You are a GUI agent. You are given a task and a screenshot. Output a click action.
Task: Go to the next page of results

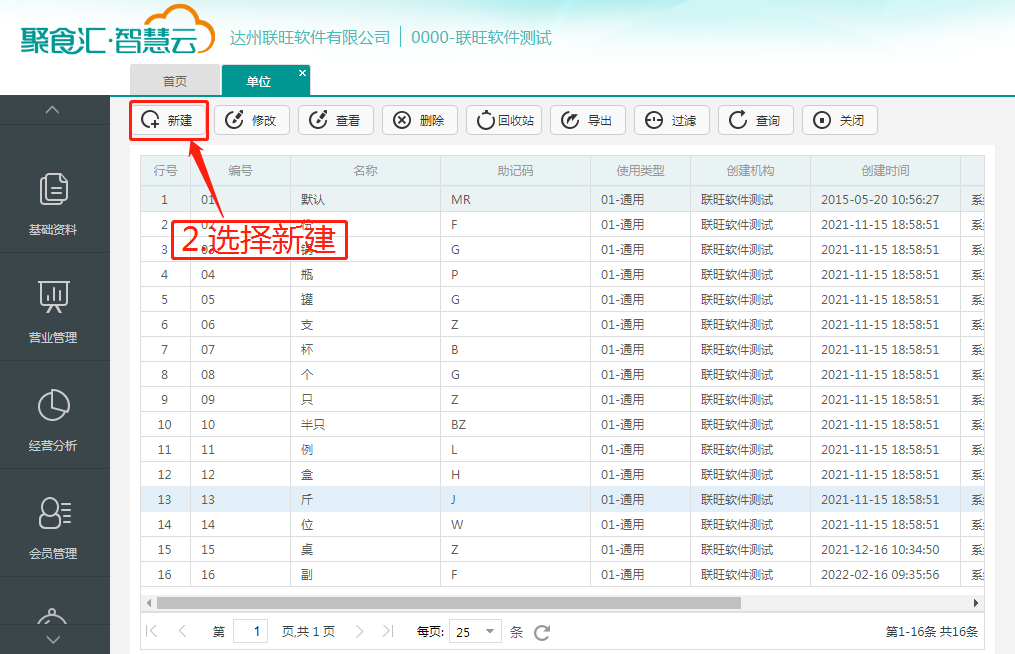coord(359,631)
